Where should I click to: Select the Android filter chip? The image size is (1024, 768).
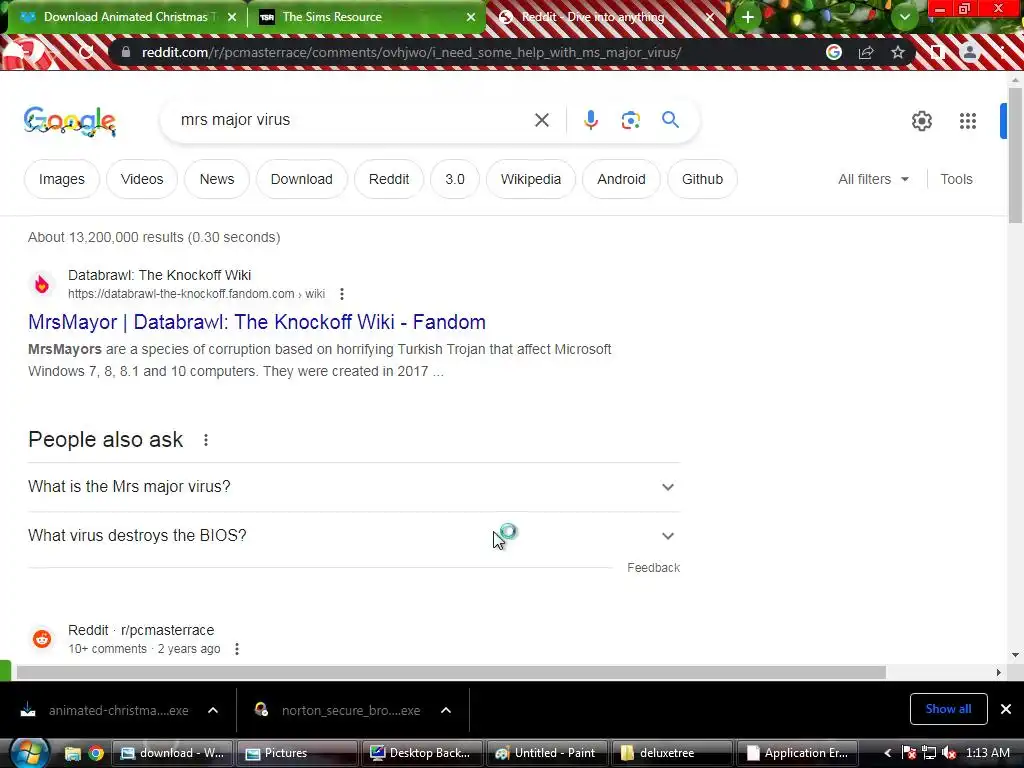tap(621, 179)
